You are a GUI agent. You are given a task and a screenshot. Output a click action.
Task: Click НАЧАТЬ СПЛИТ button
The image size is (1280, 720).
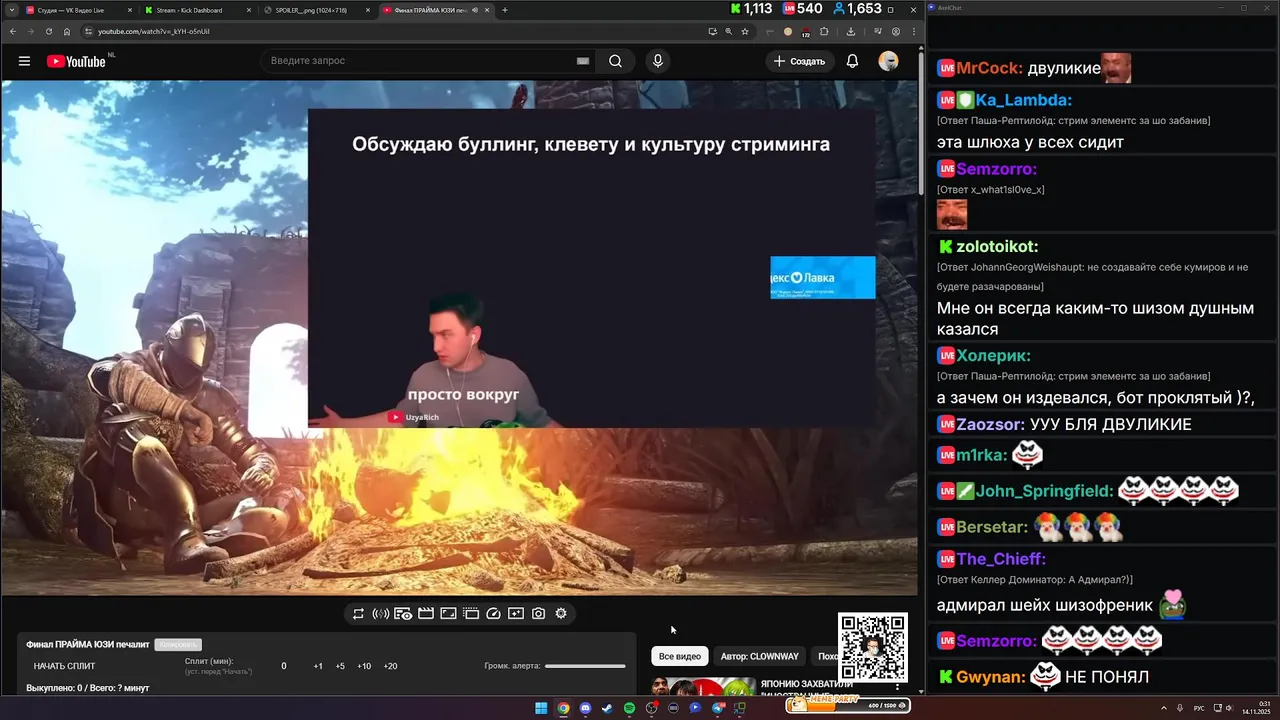(x=65, y=666)
